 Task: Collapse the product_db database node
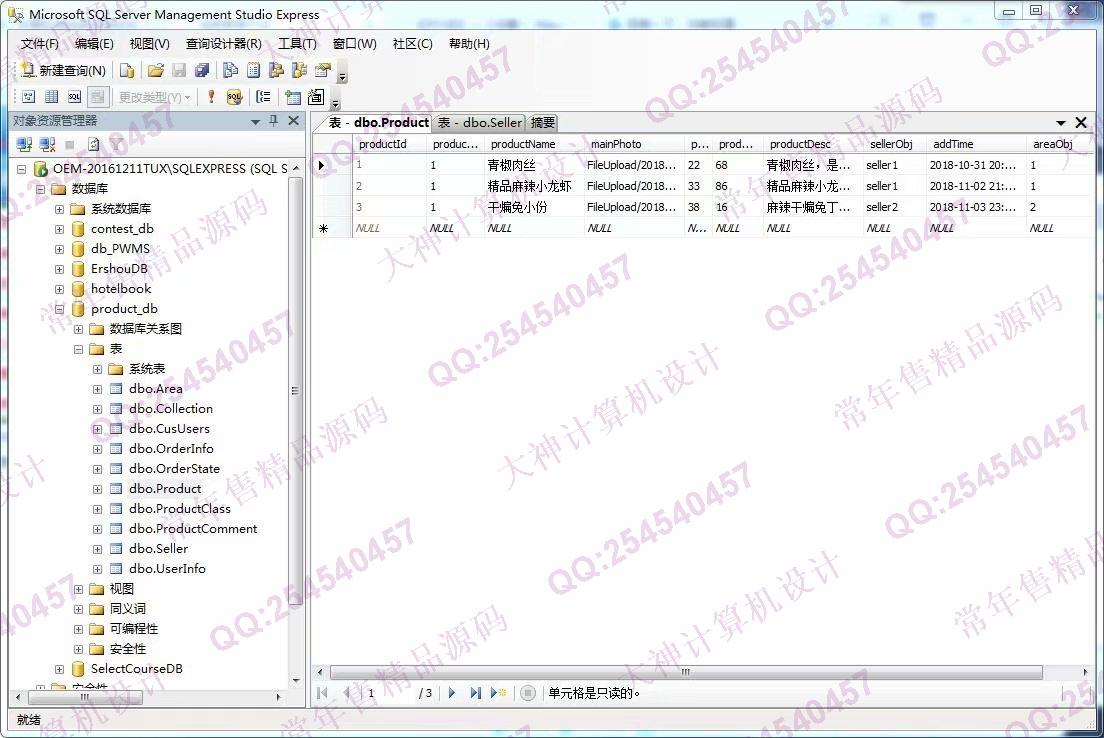(x=59, y=308)
